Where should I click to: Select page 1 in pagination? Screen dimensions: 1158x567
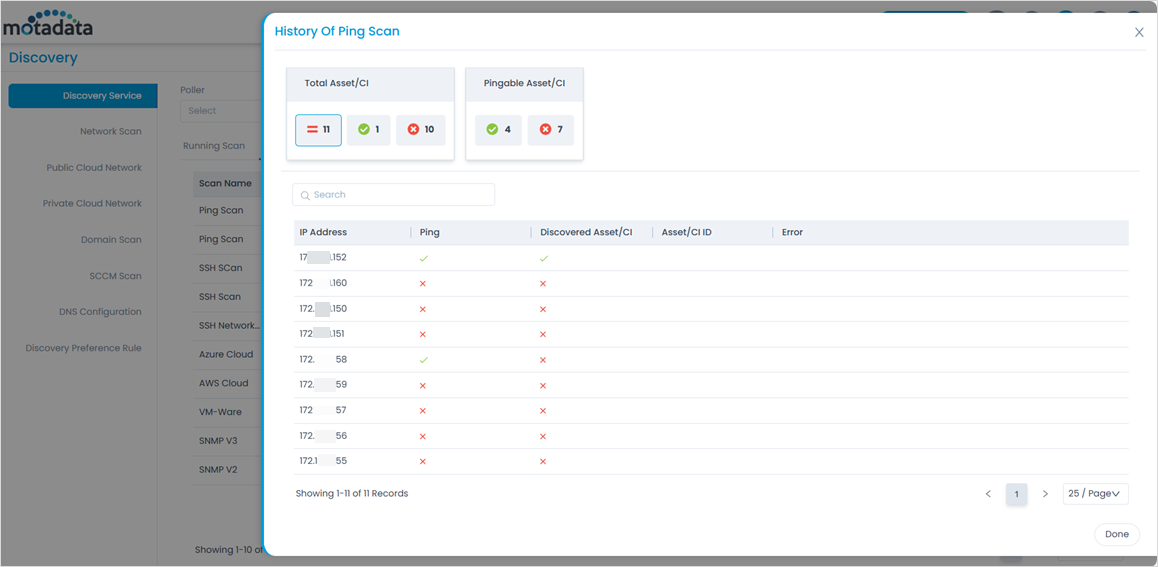[1016, 494]
